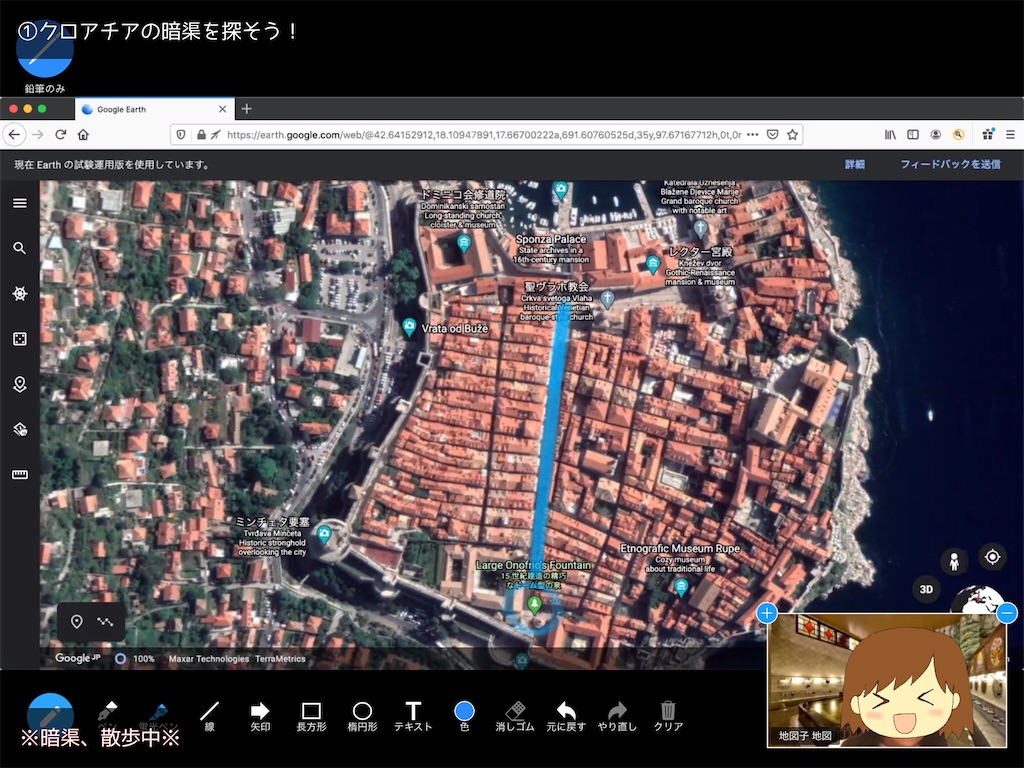Click the Etnografic Museum Rupe marker

click(x=680, y=587)
